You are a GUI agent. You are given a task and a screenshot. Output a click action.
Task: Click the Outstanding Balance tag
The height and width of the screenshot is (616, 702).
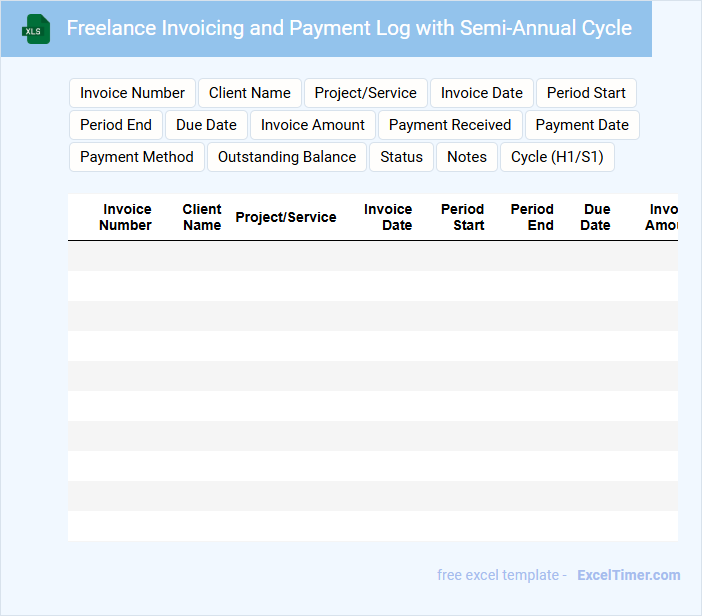(287, 157)
